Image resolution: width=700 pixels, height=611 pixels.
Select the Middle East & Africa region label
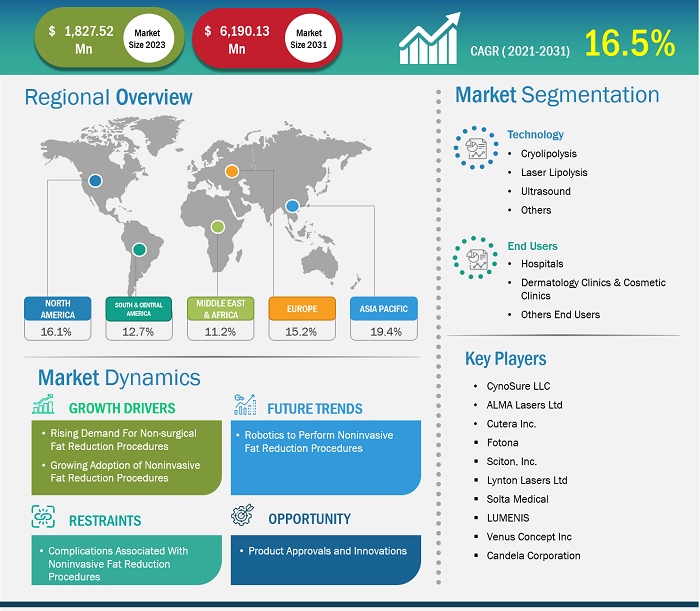coord(221,309)
